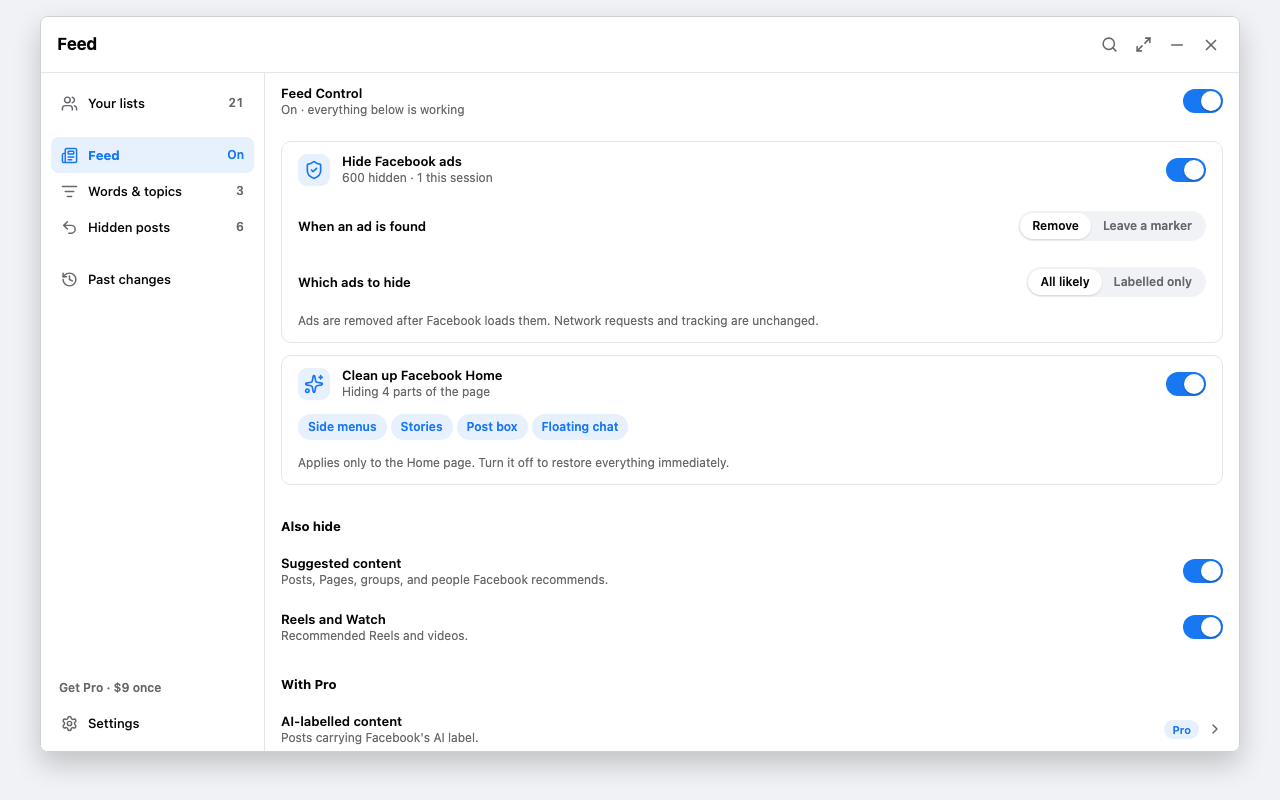Toggle the Side menus chip
Image resolution: width=1280 pixels, height=800 pixels.
[342, 427]
